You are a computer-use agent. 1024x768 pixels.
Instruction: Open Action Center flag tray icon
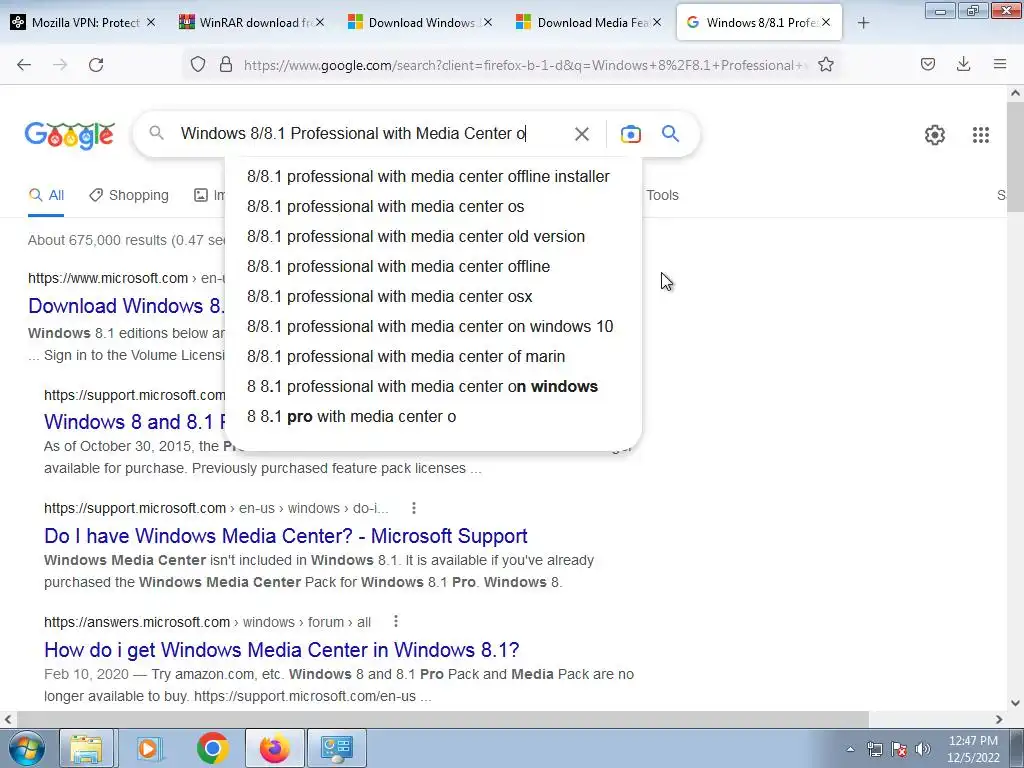coord(899,749)
